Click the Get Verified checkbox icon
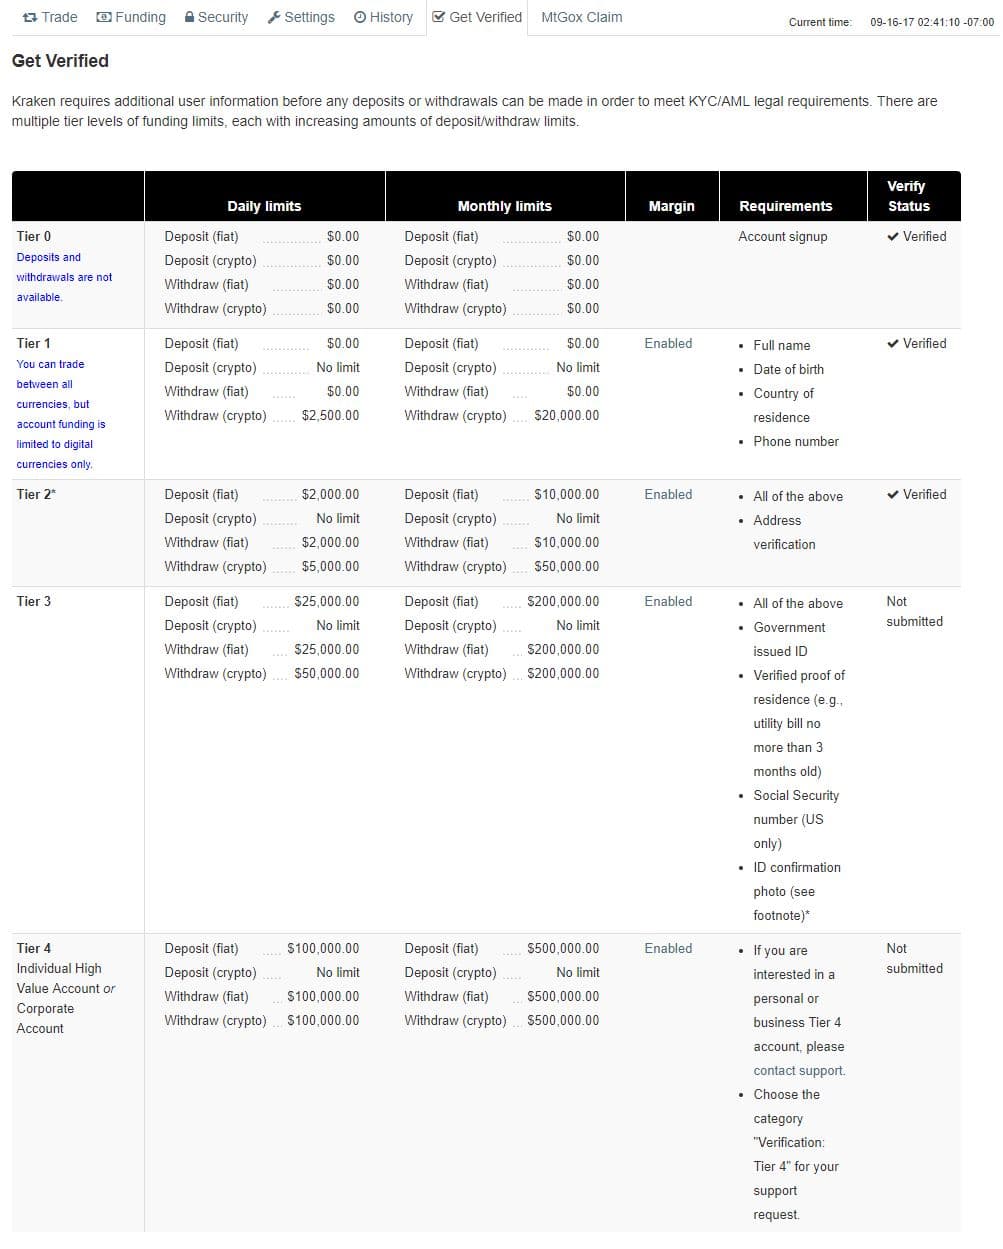The height and width of the screenshot is (1249, 1003). point(439,17)
